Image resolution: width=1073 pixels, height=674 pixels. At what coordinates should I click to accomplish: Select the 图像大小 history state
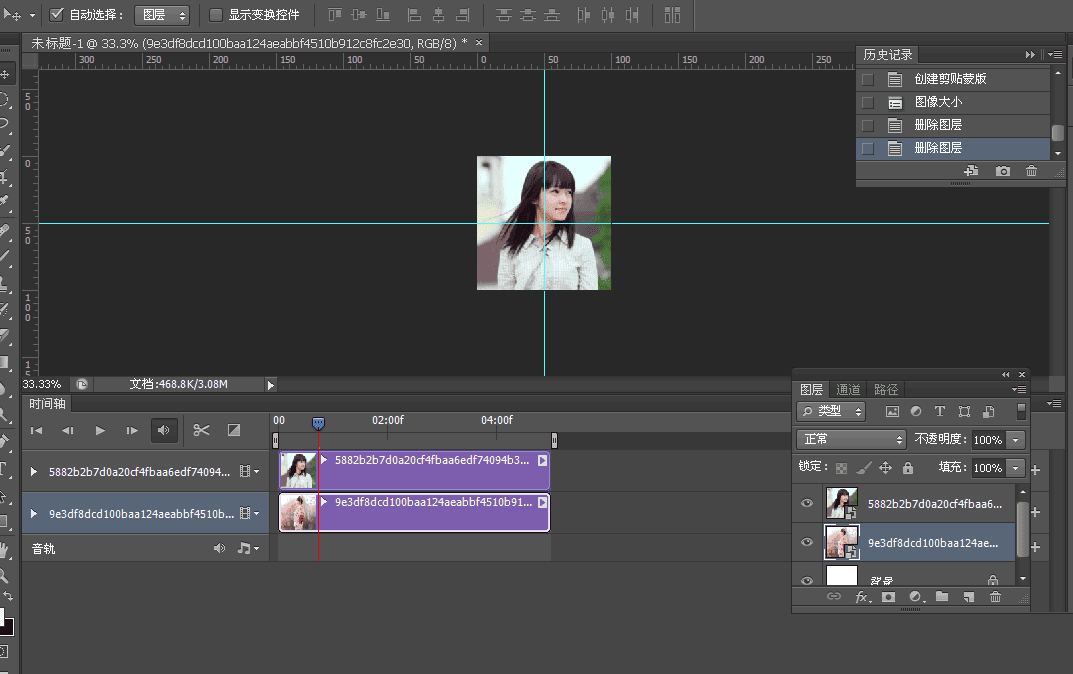click(938, 102)
